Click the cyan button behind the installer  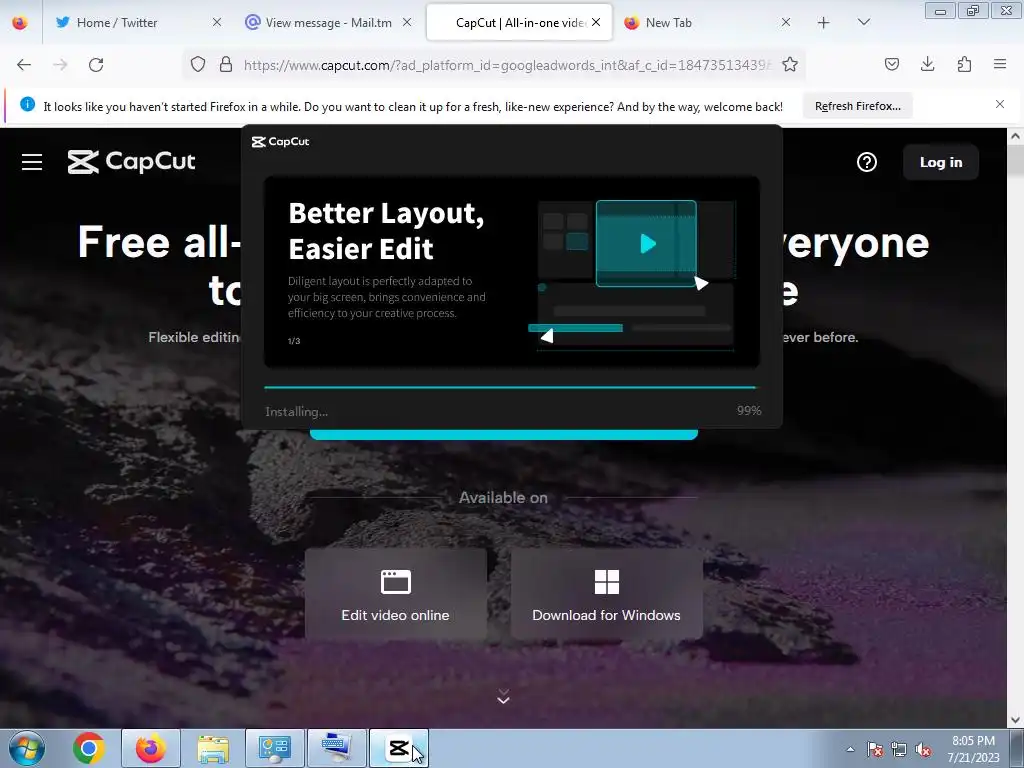[504, 434]
